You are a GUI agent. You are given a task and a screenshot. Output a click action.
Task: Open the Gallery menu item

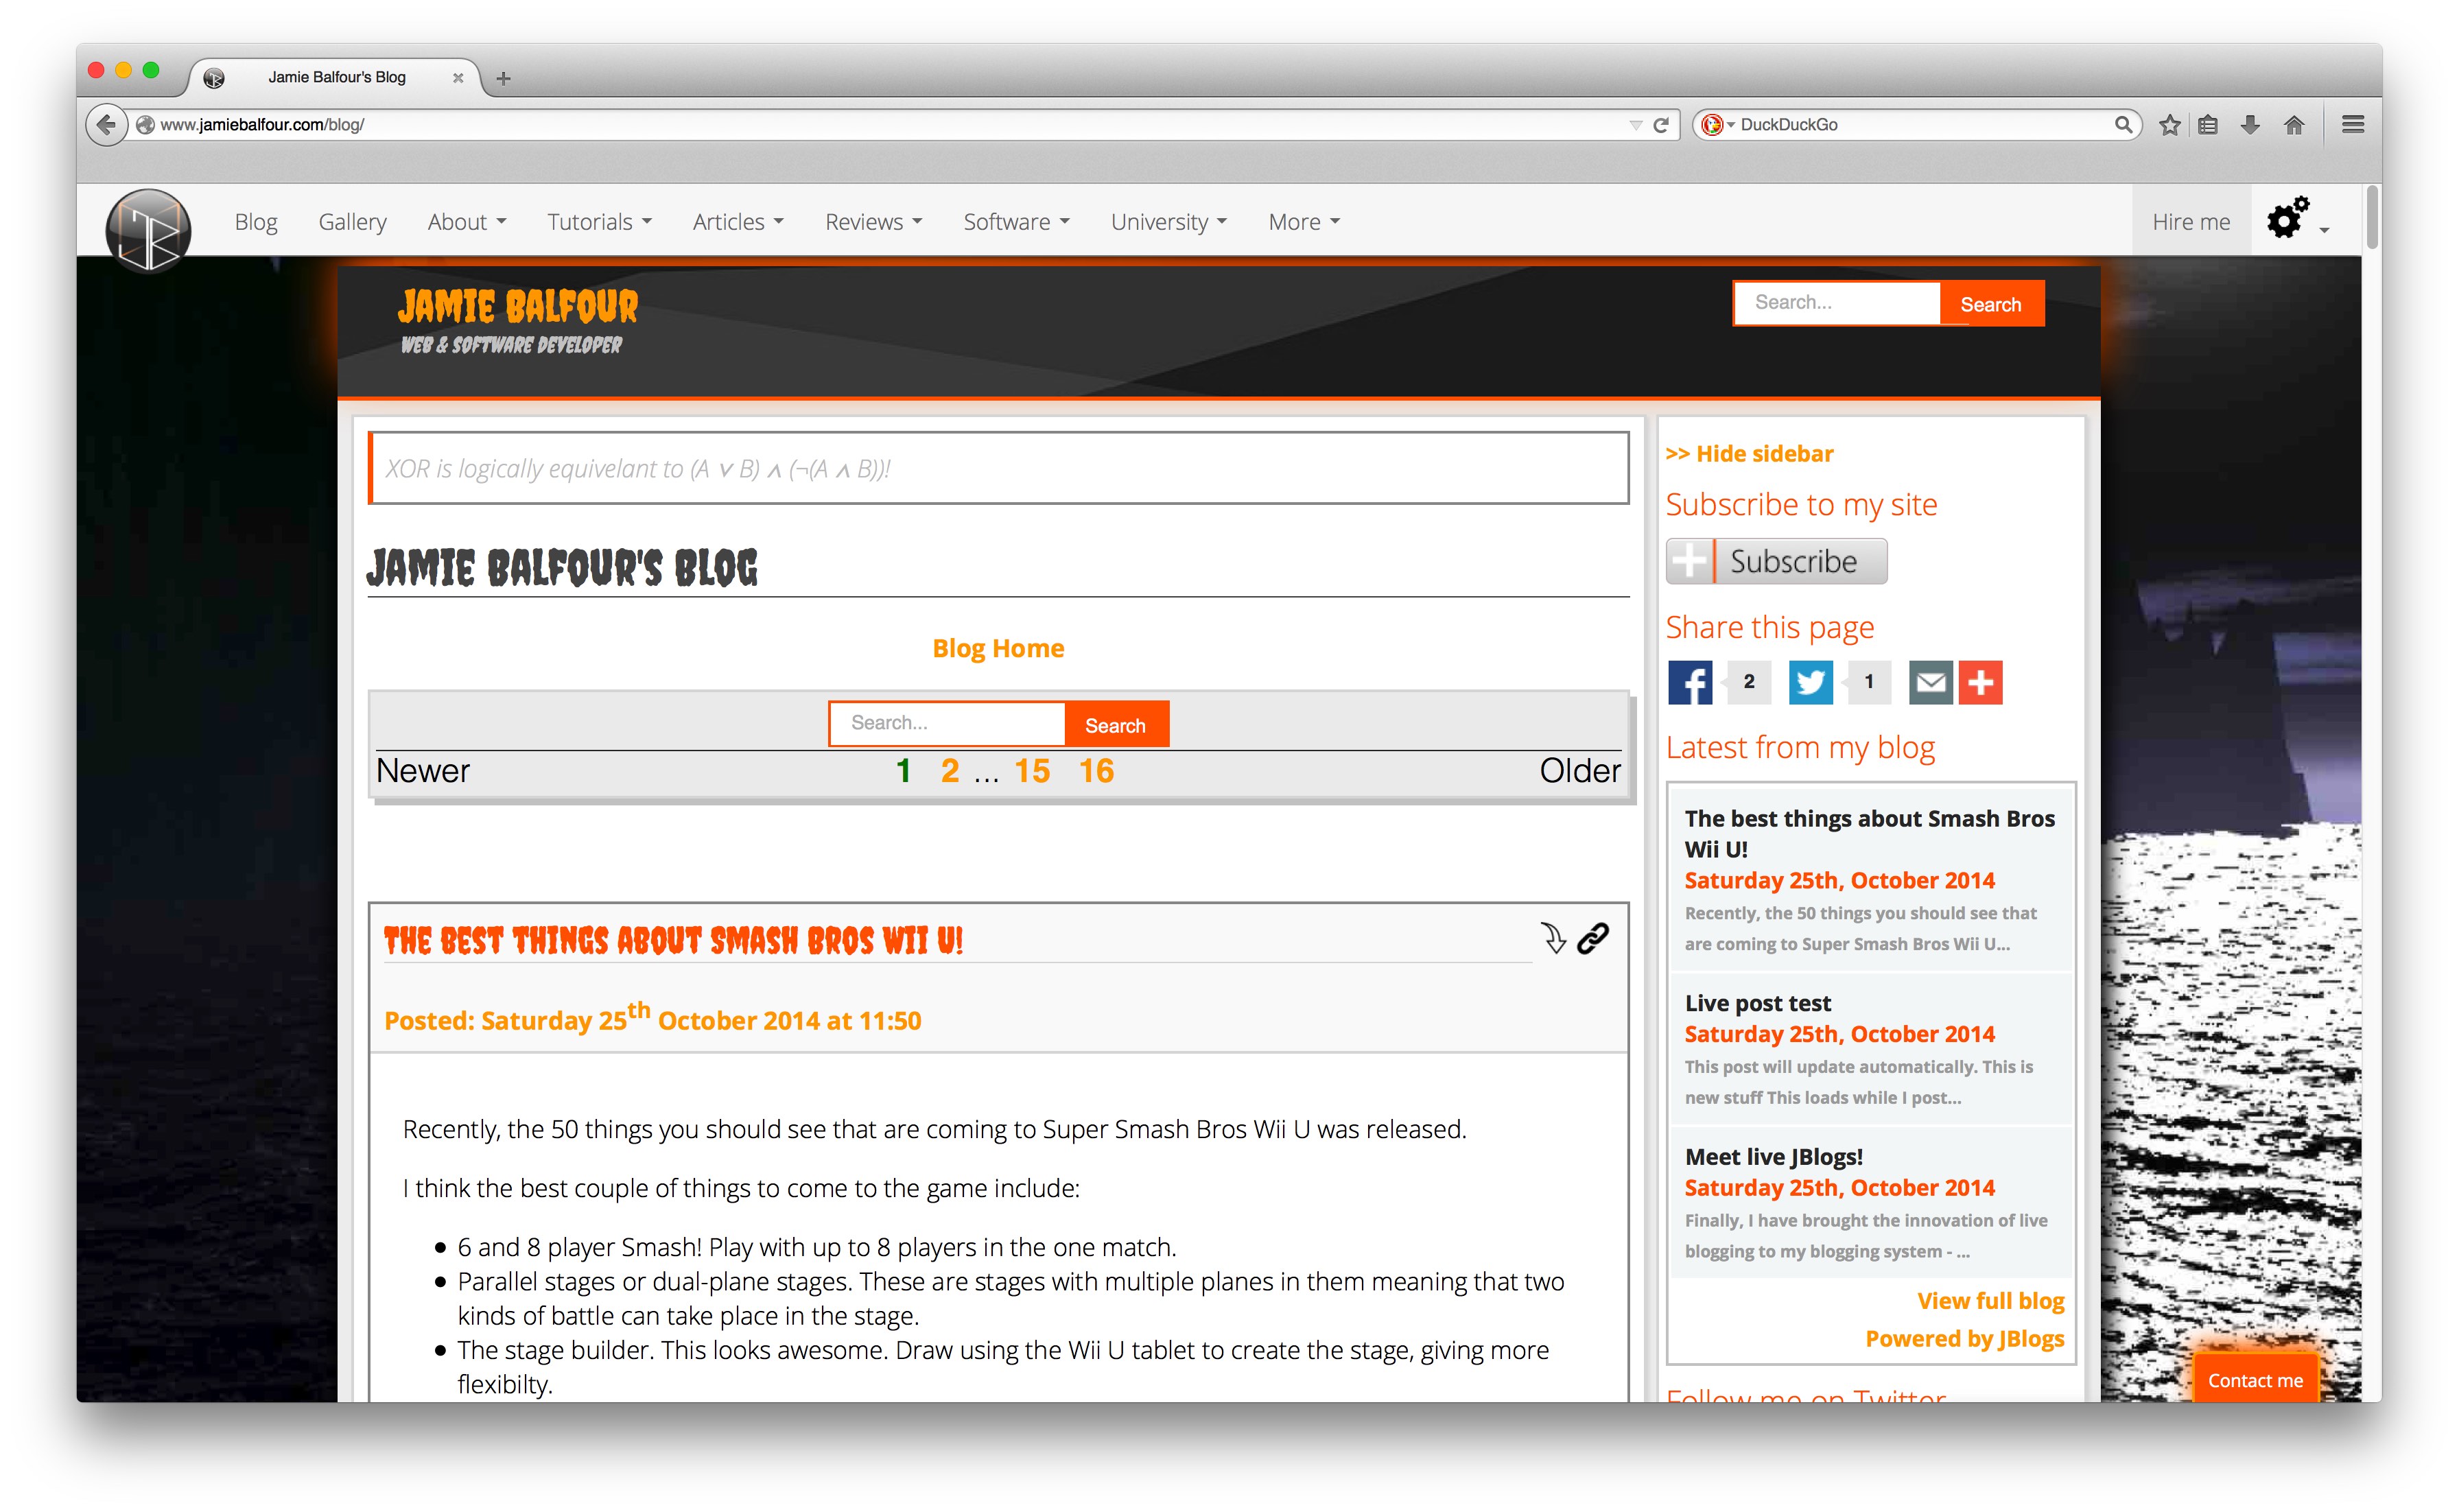pyautogui.click(x=352, y=222)
